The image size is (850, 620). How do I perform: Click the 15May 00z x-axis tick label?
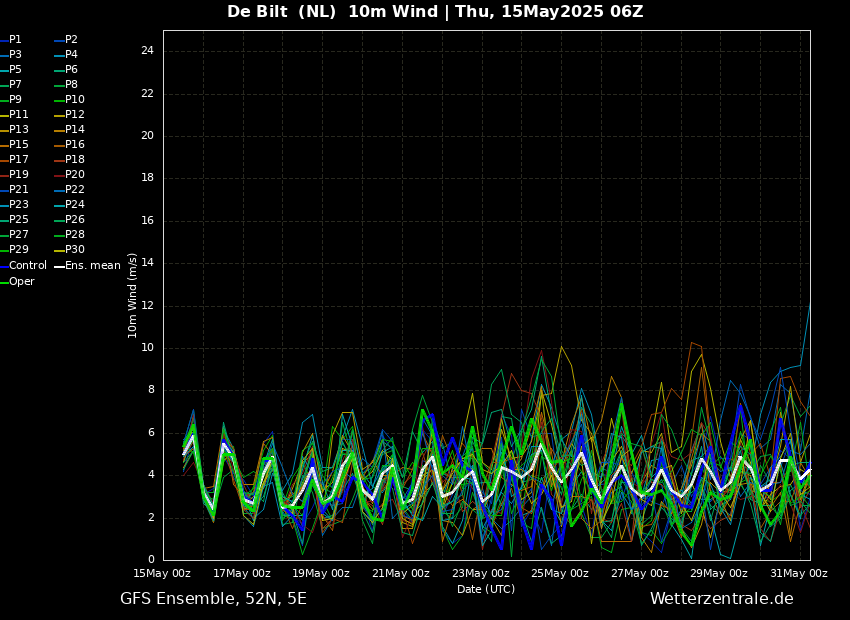(162, 574)
